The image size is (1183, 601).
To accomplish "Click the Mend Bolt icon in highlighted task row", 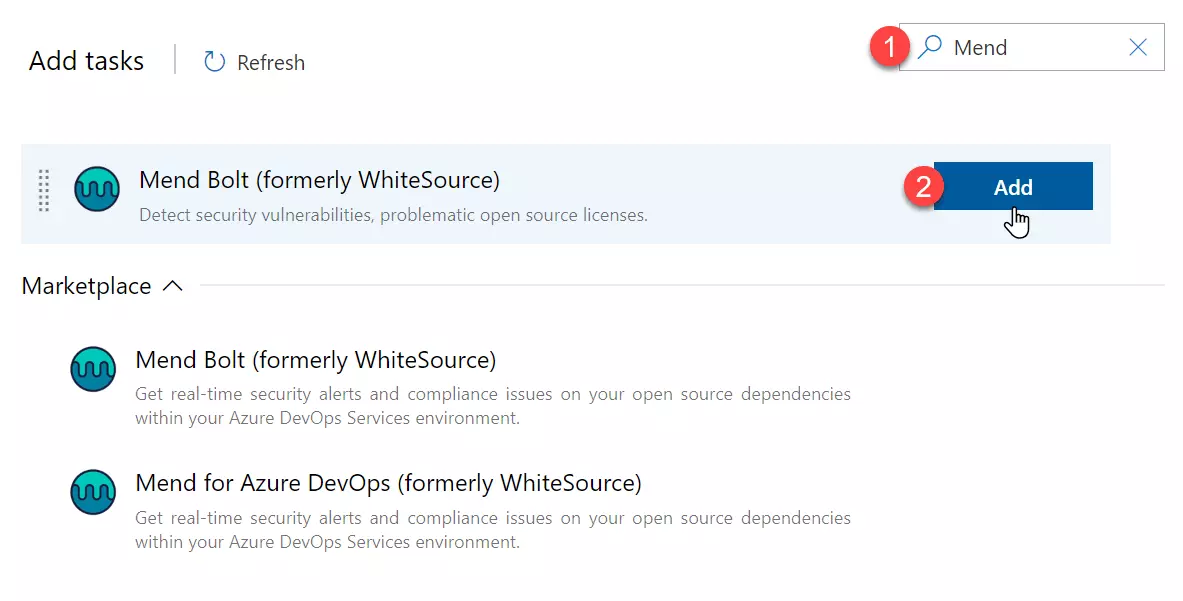I will pos(97,189).
